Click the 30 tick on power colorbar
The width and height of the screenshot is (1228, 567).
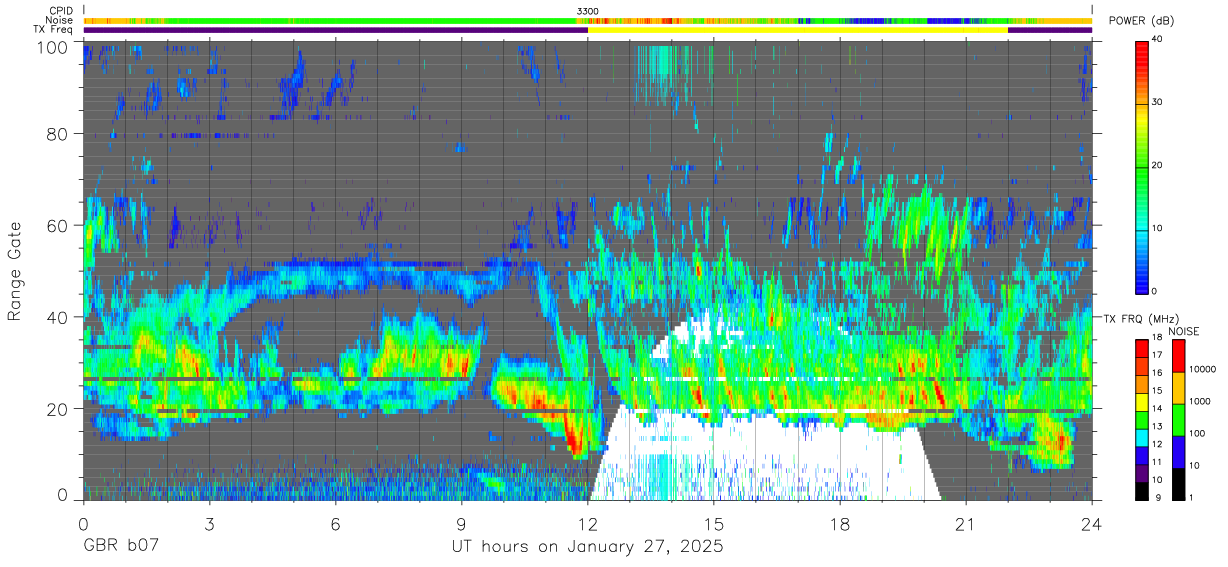pyautogui.click(x=1156, y=101)
